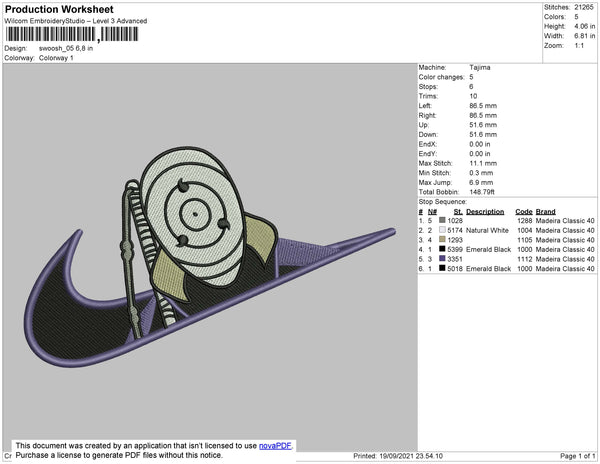600x464 pixels.
Task: Click the Min Stitch value 0.3 mm
Action: pos(481,173)
